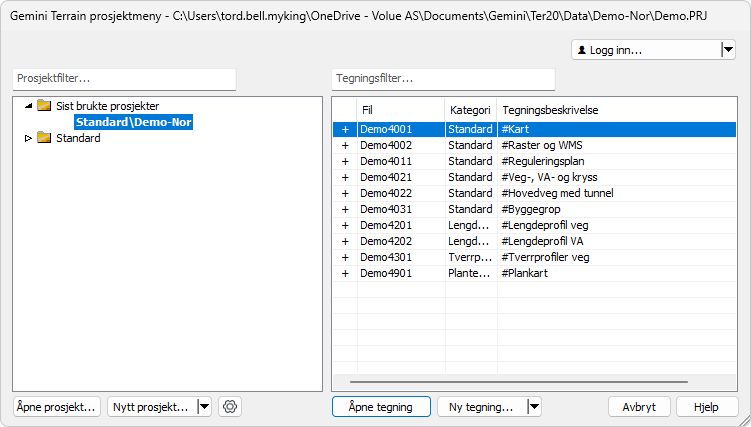Open the Logg inn dropdown arrow
The height and width of the screenshot is (427, 751).
click(727, 50)
